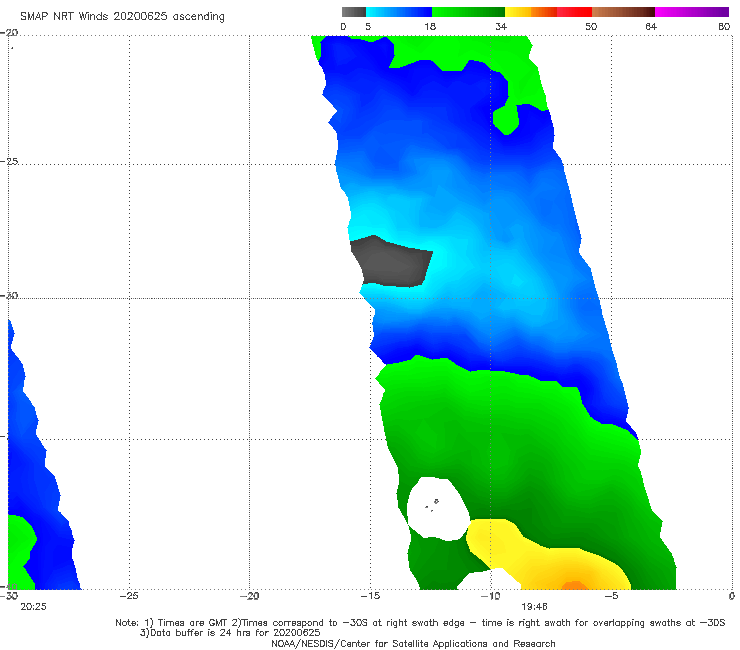Viewport: 740px width, 650px height.
Task: Click the yellow-orange segment of the color bar
Action: 531,12
